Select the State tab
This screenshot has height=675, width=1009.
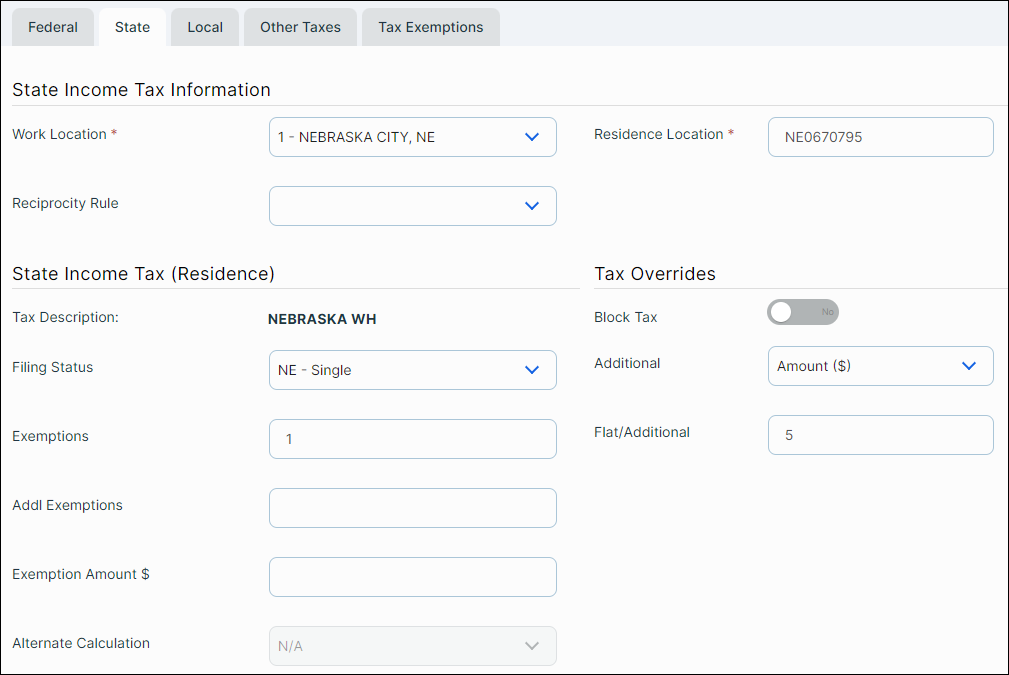tap(133, 27)
